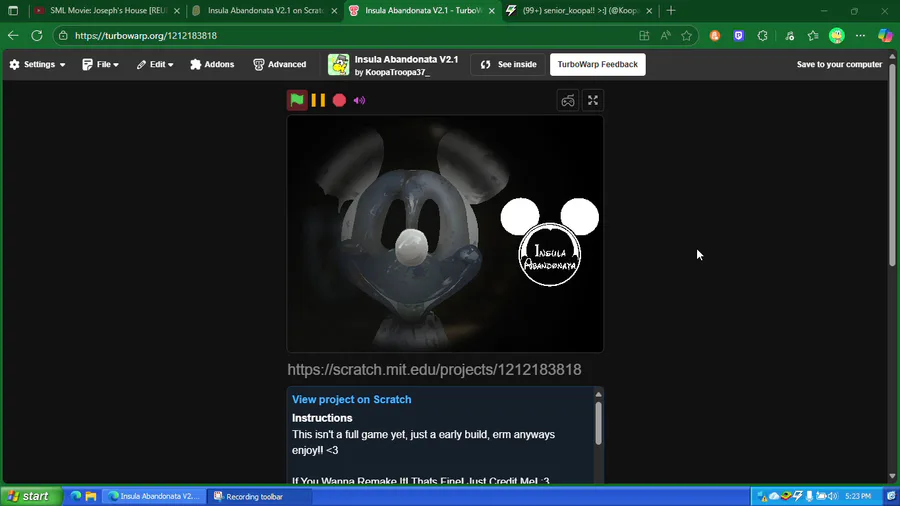Click the project stage canvas
This screenshot has height=506, width=900.
(445, 233)
